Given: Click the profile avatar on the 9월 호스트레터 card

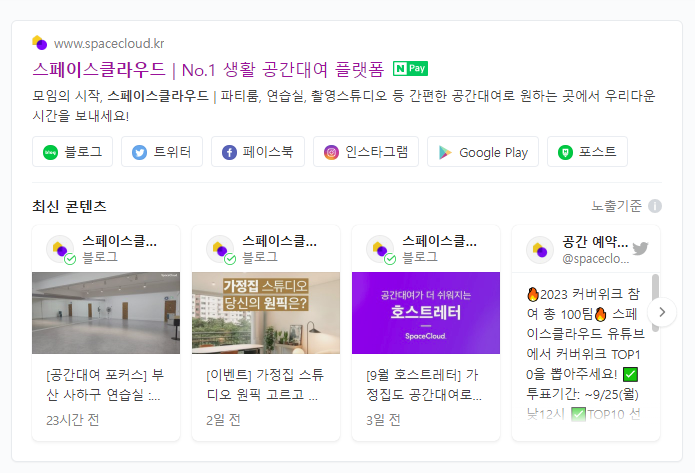Looking at the screenshot, I should (x=380, y=249).
